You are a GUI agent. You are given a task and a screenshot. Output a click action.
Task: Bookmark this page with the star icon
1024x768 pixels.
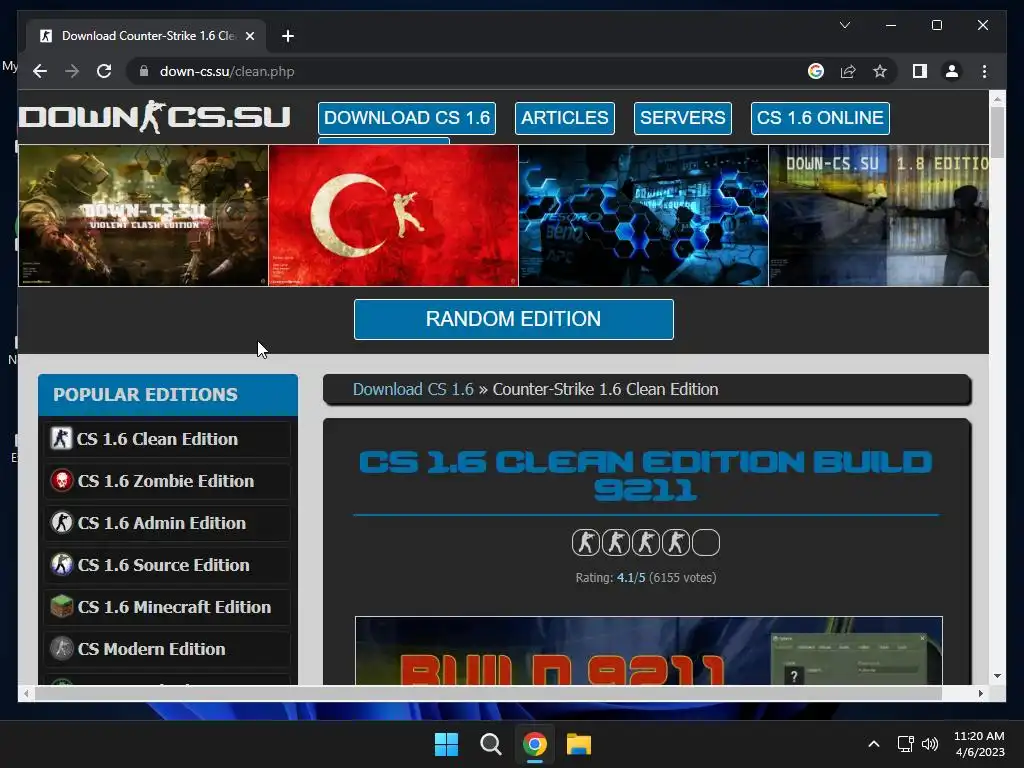coord(880,71)
